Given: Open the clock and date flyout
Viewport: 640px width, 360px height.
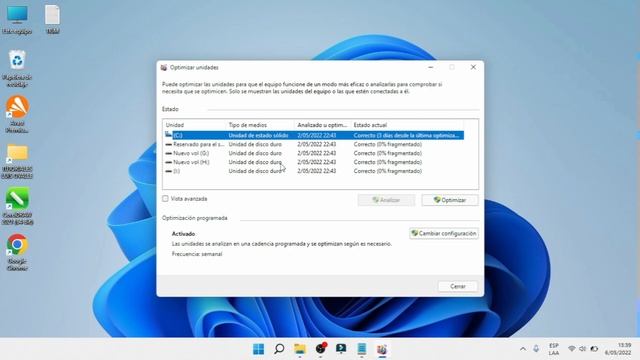Looking at the screenshot, I should click(618, 349).
